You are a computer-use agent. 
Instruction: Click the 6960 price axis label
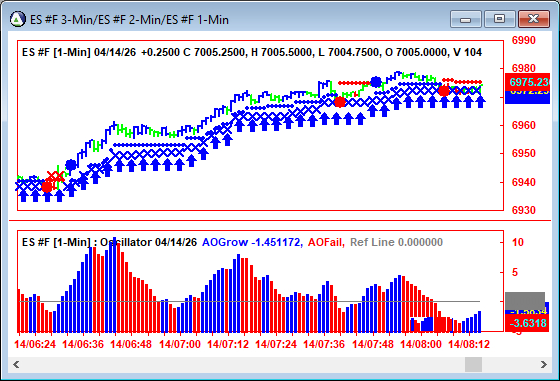click(x=524, y=125)
